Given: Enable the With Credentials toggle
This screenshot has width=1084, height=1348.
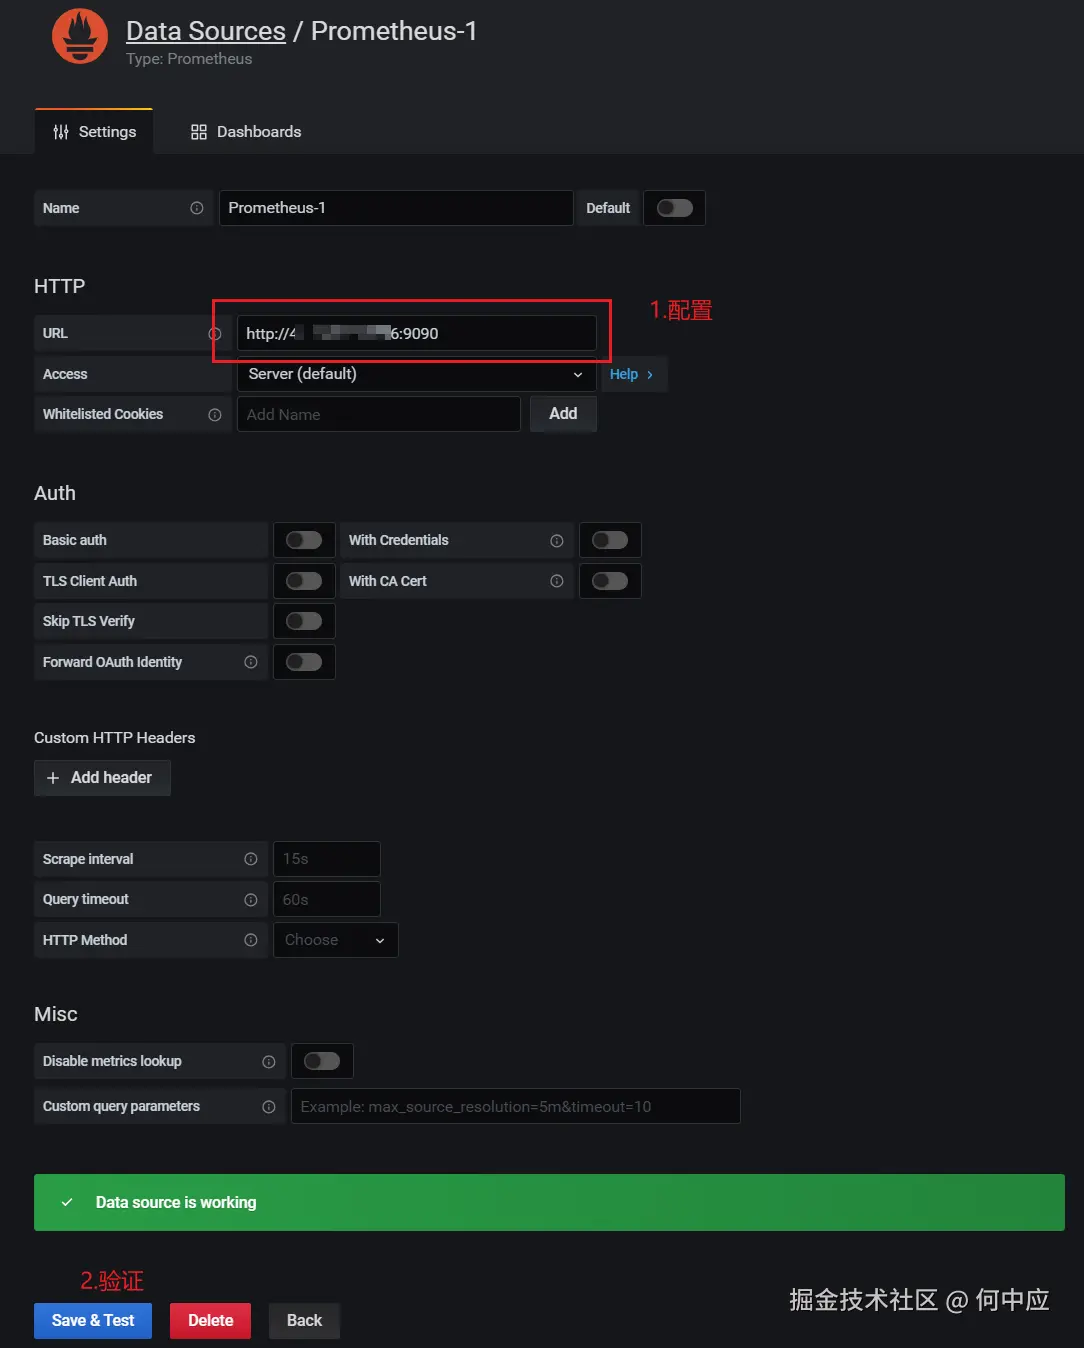Looking at the screenshot, I should click(610, 540).
